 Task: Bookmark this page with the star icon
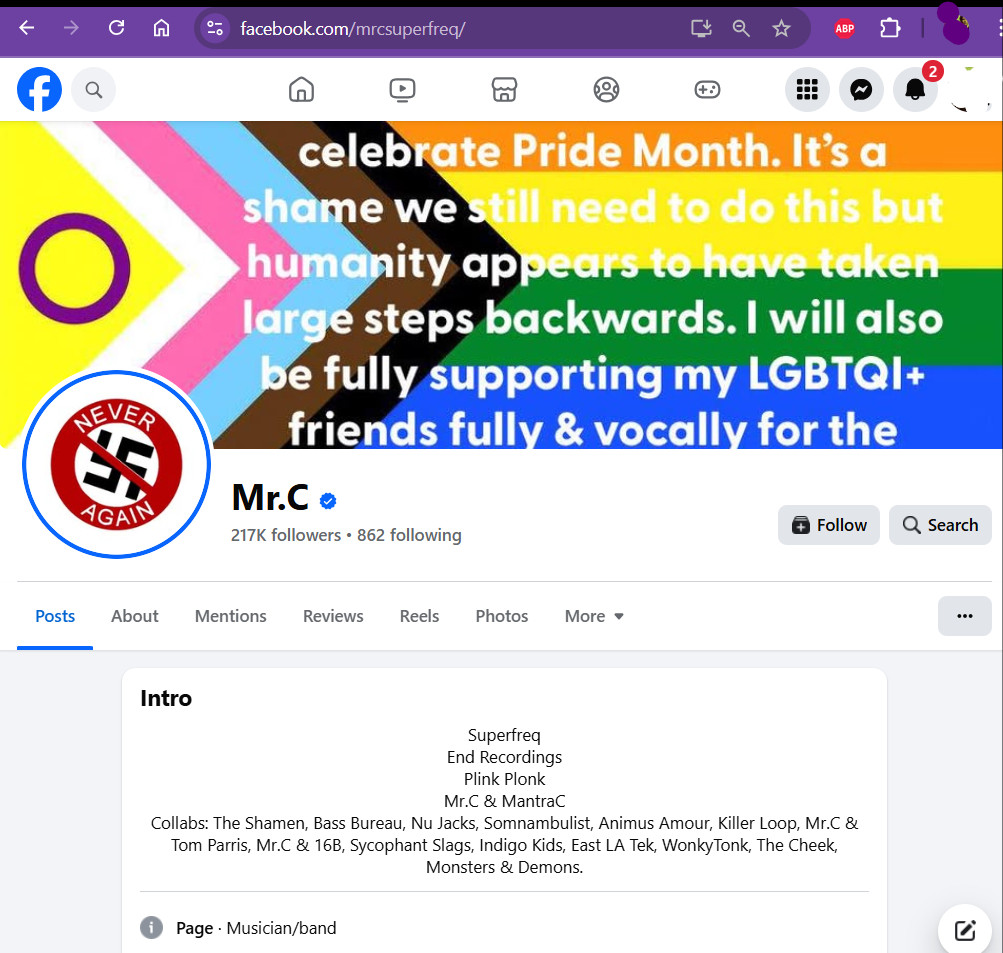coord(781,28)
